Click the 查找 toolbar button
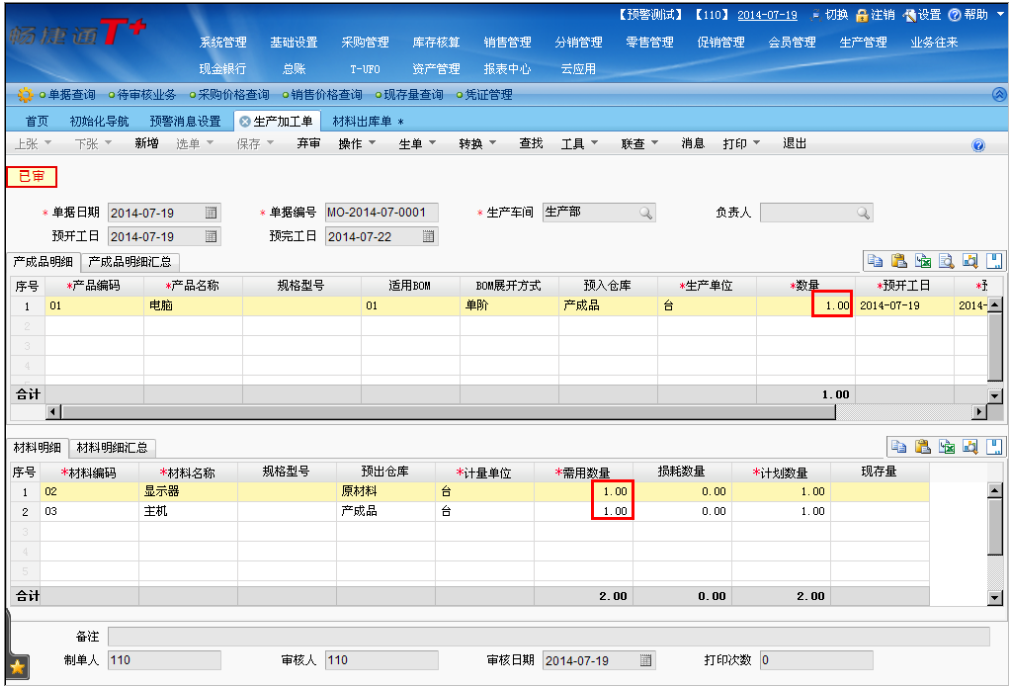 pos(531,143)
